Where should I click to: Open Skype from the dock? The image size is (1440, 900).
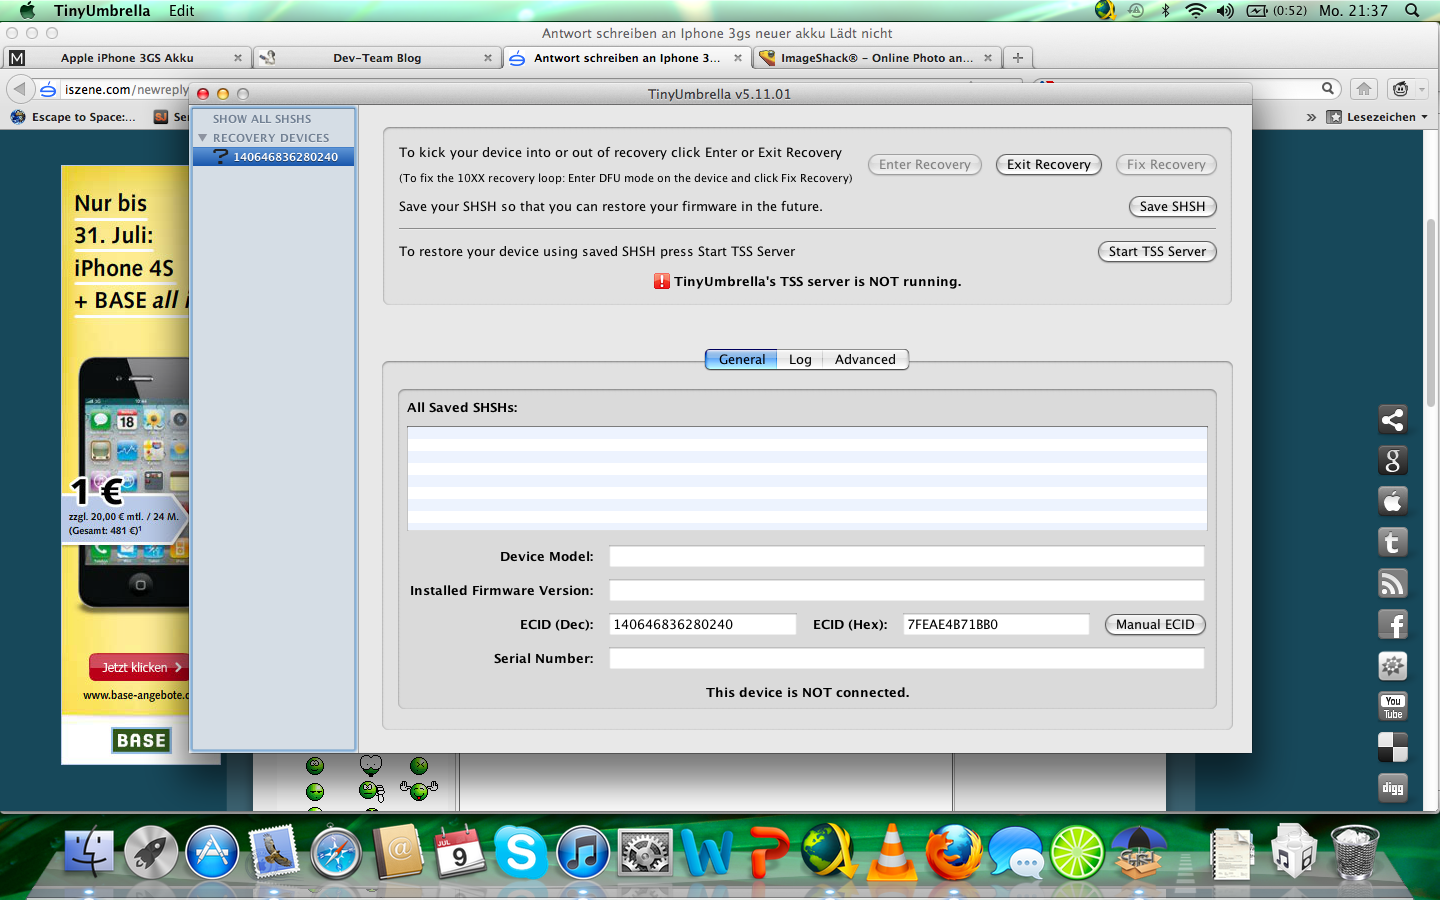point(521,853)
